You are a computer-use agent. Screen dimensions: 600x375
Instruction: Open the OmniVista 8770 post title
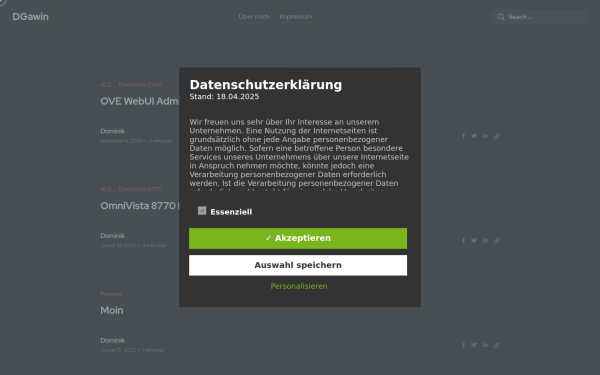[x=140, y=206]
